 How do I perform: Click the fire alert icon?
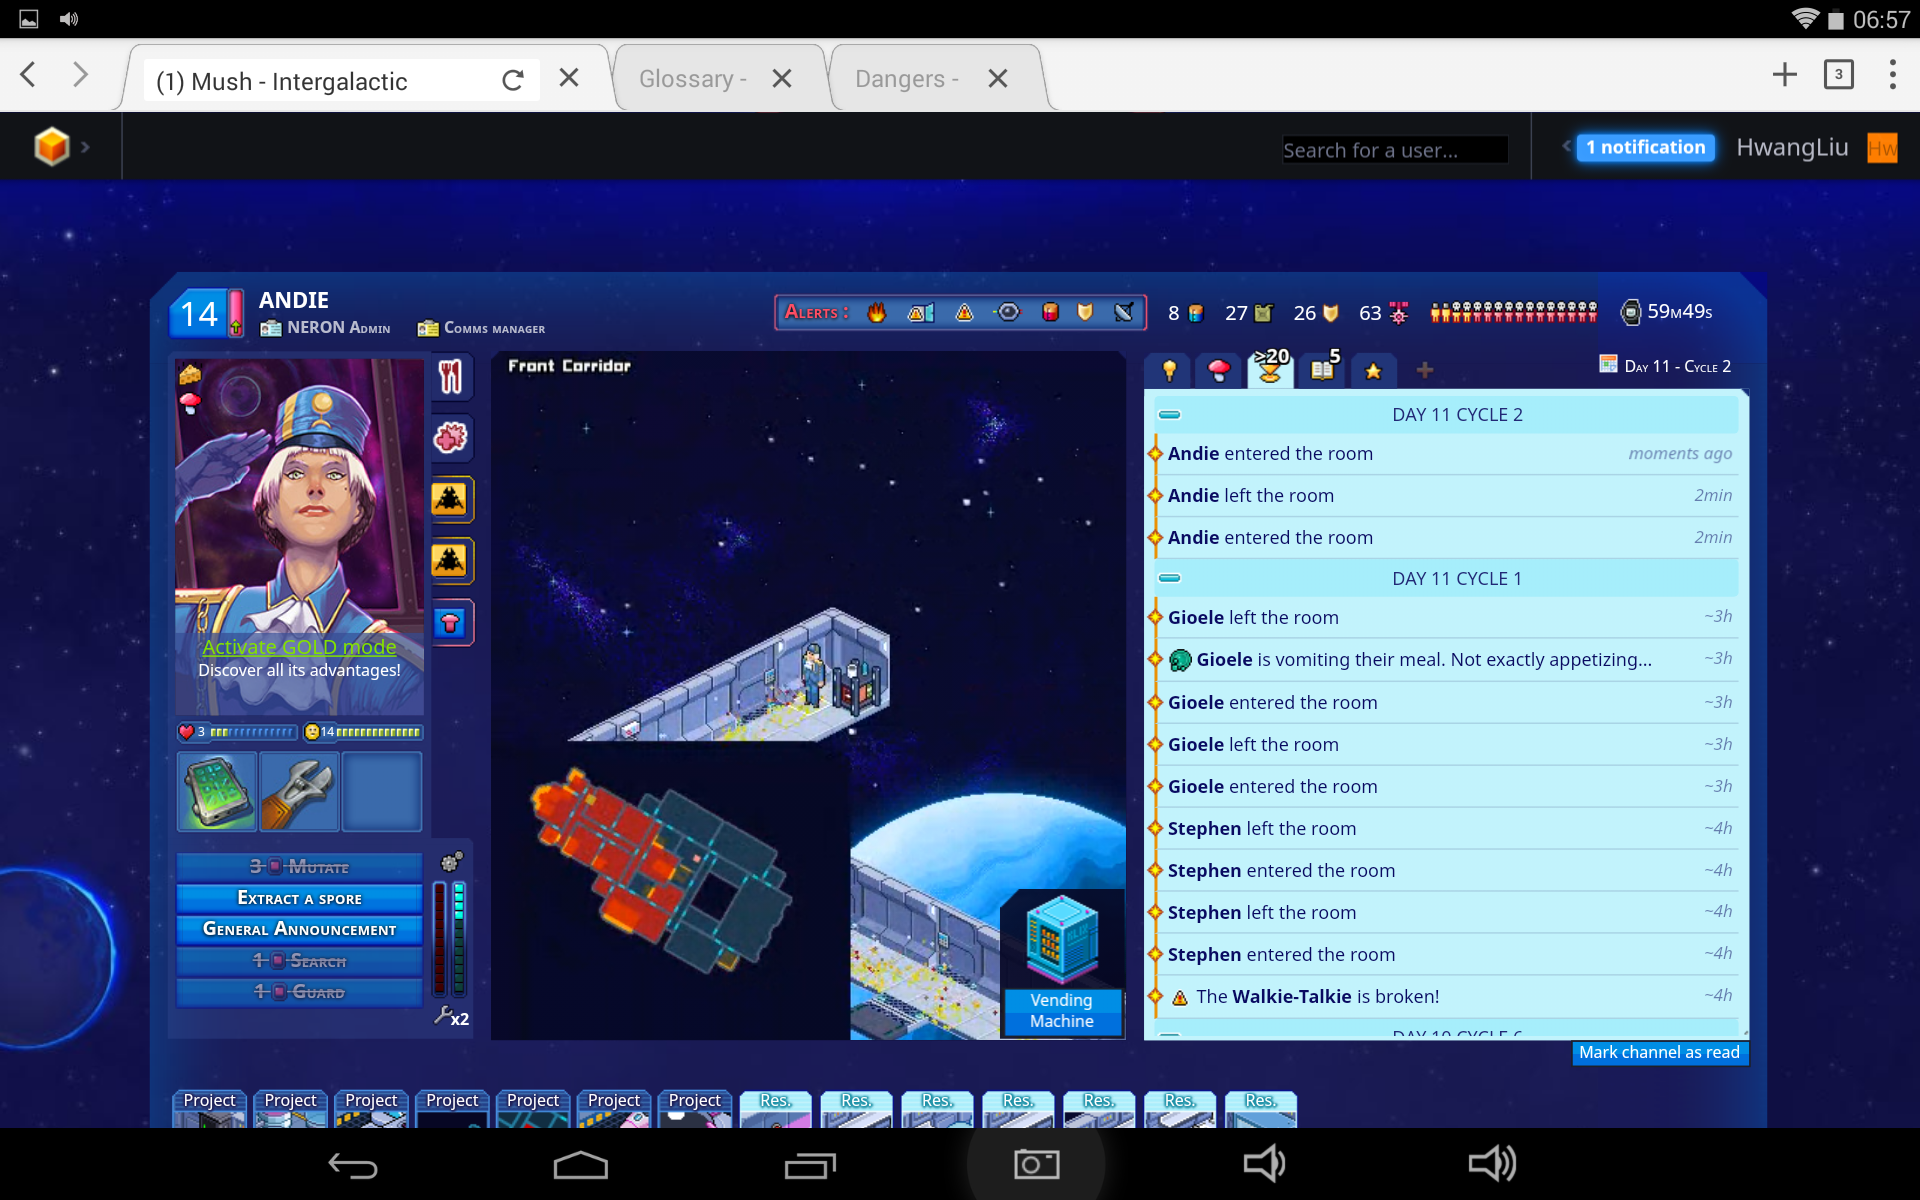877,313
